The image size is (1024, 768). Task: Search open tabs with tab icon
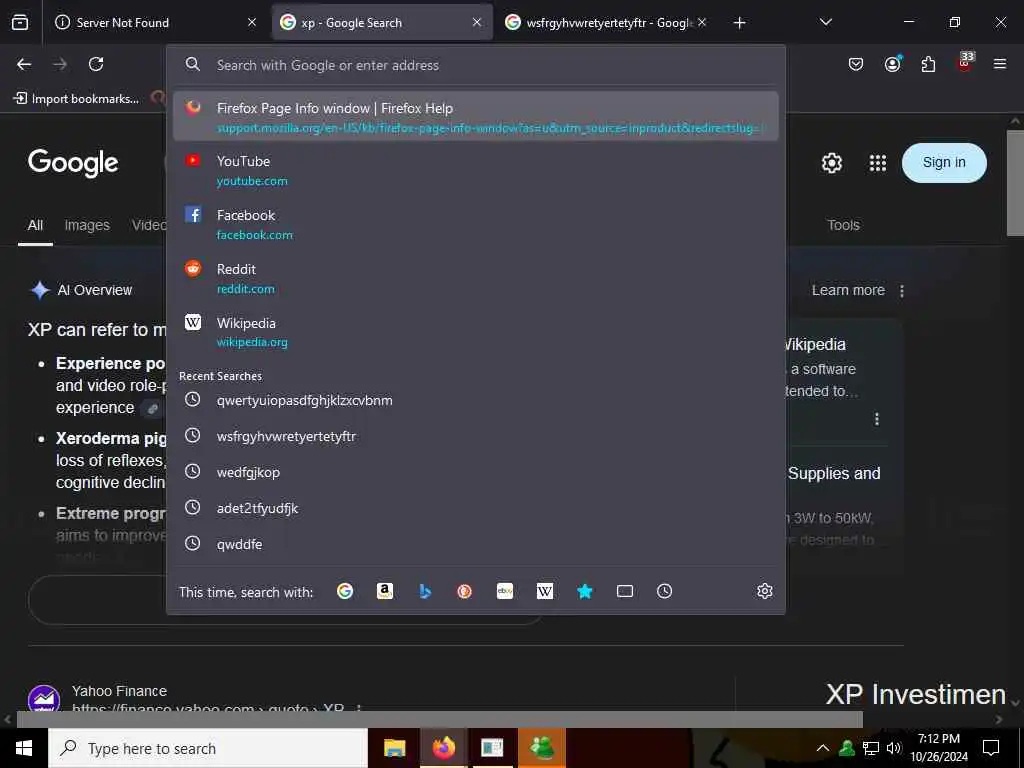click(625, 591)
